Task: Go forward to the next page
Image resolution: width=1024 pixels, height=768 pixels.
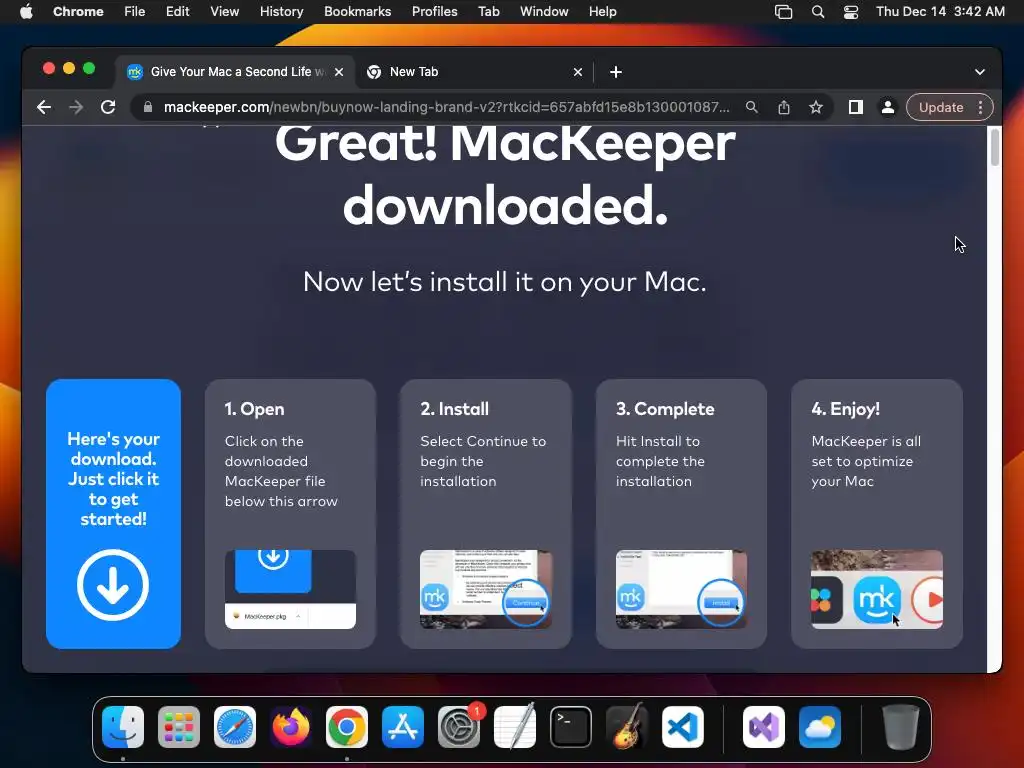Action: pyautogui.click(x=76, y=107)
